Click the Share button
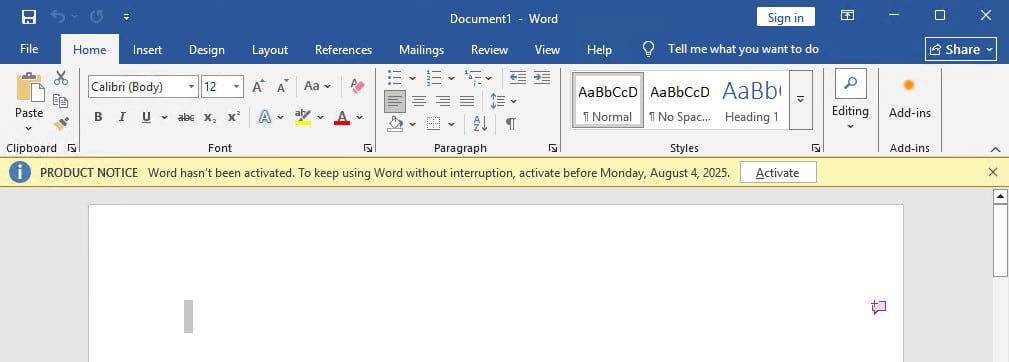 click(x=961, y=49)
